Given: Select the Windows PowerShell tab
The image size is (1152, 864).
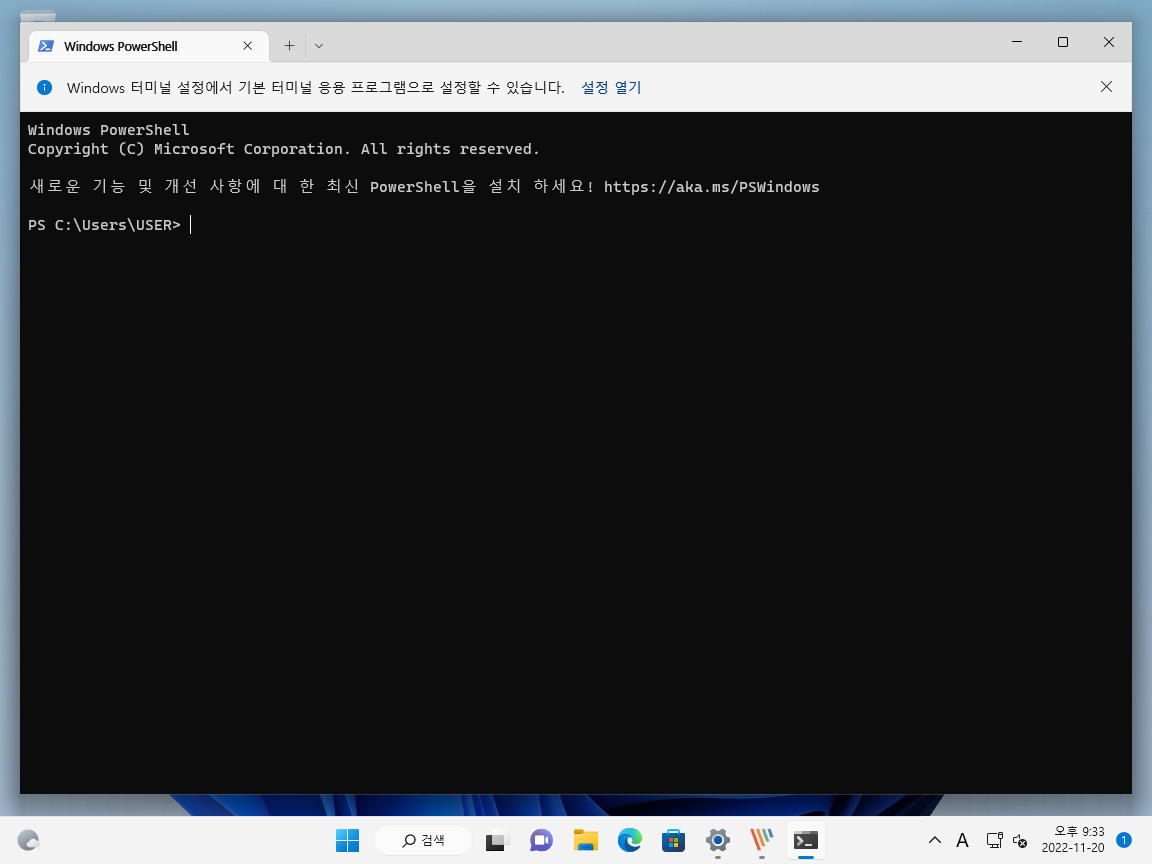Looking at the screenshot, I should coord(148,46).
